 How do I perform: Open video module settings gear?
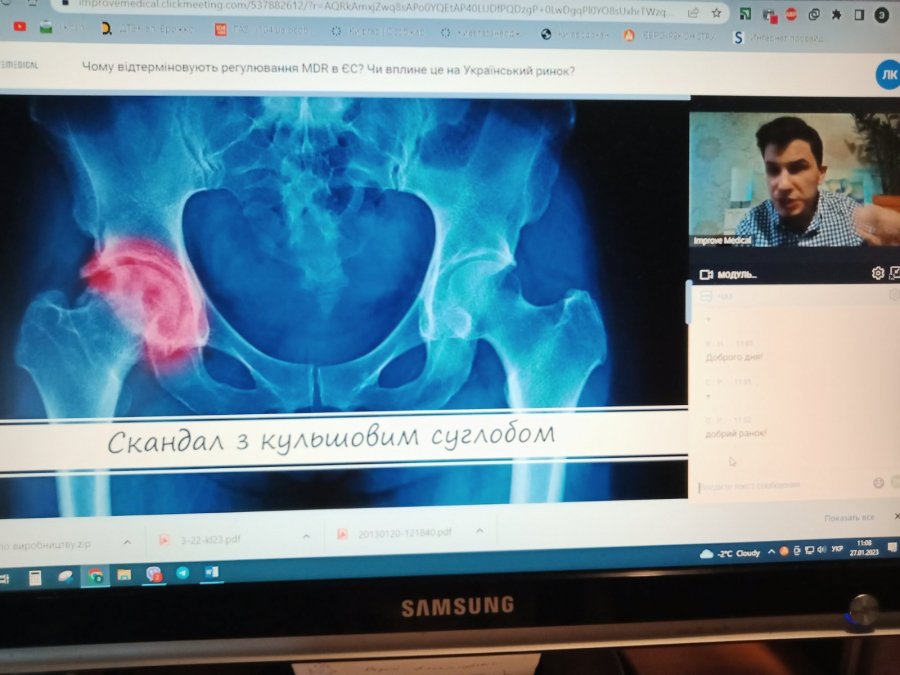(877, 273)
